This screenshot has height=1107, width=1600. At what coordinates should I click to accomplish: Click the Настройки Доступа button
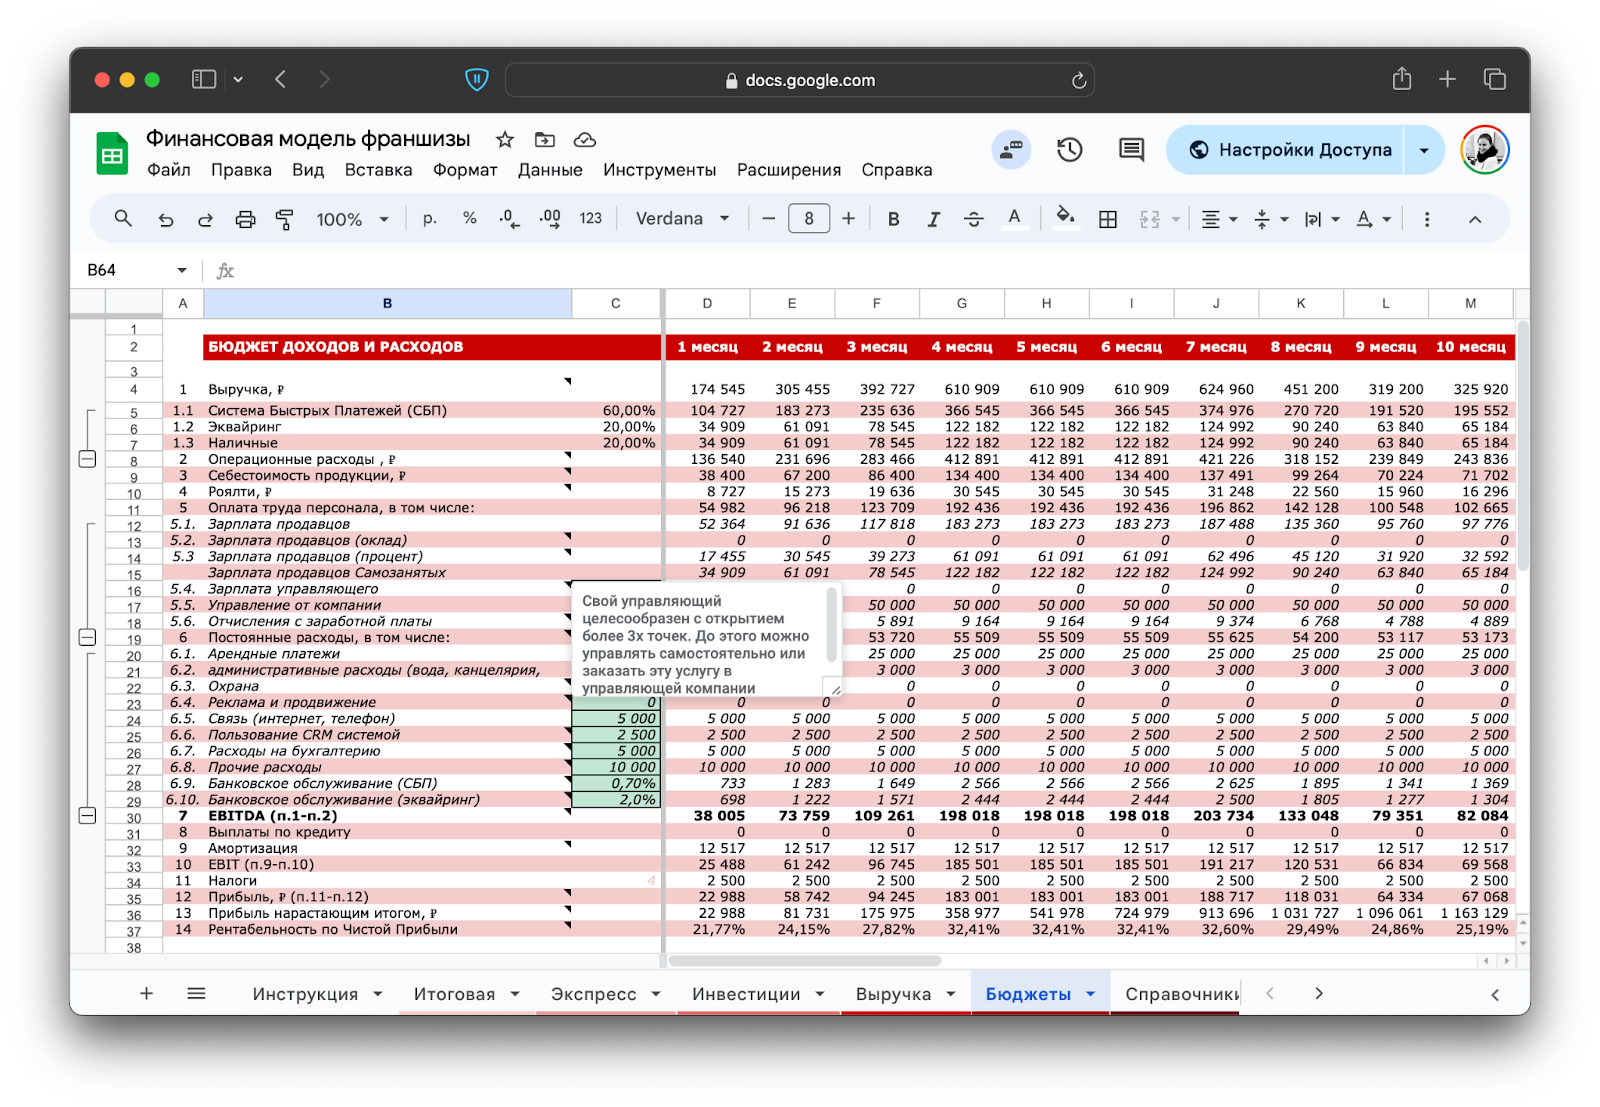(1290, 150)
